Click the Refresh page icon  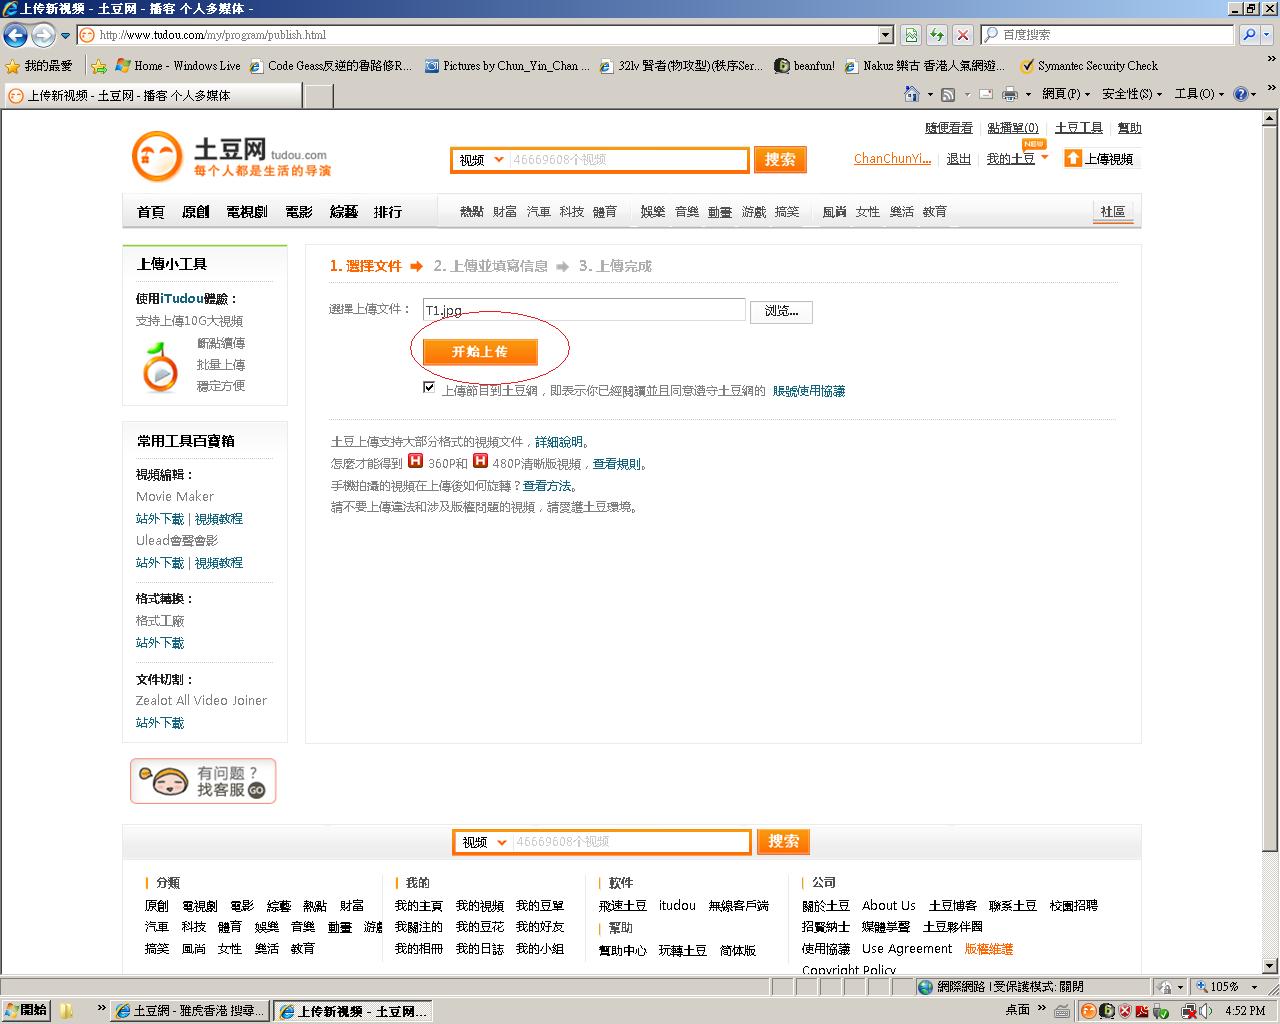tap(937, 35)
